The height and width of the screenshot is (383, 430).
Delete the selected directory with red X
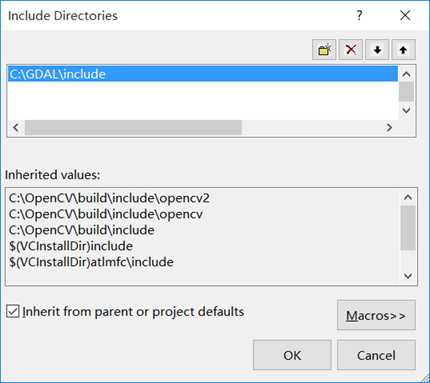coord(351,50)
